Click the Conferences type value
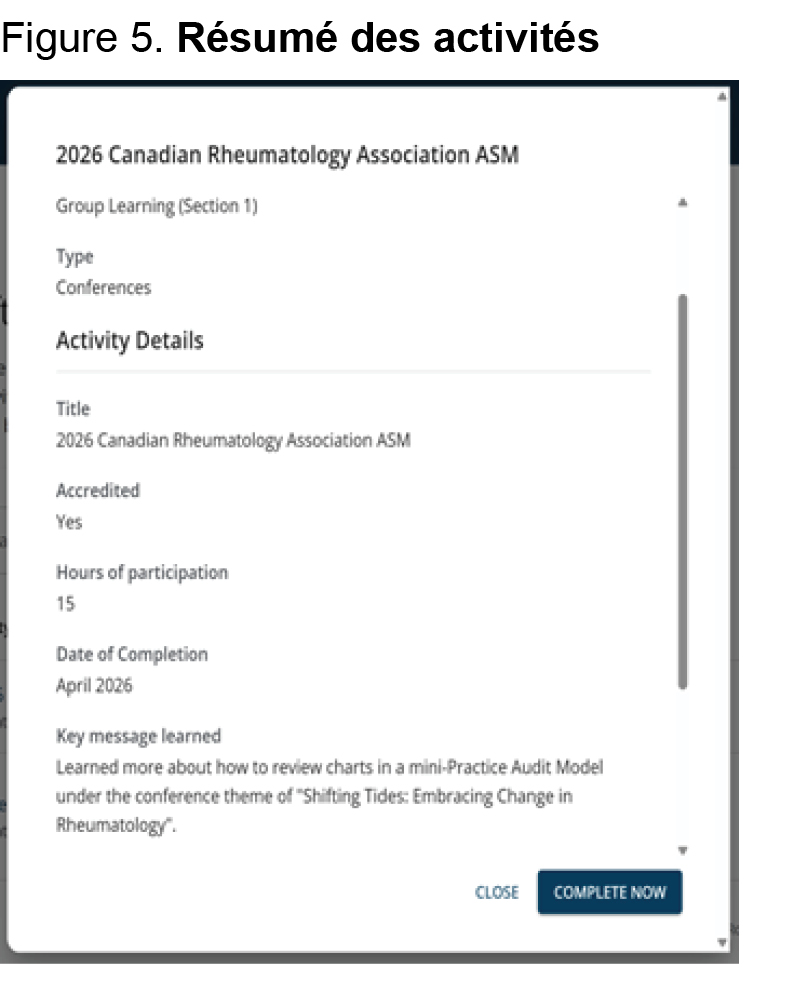 pos(103,287)
